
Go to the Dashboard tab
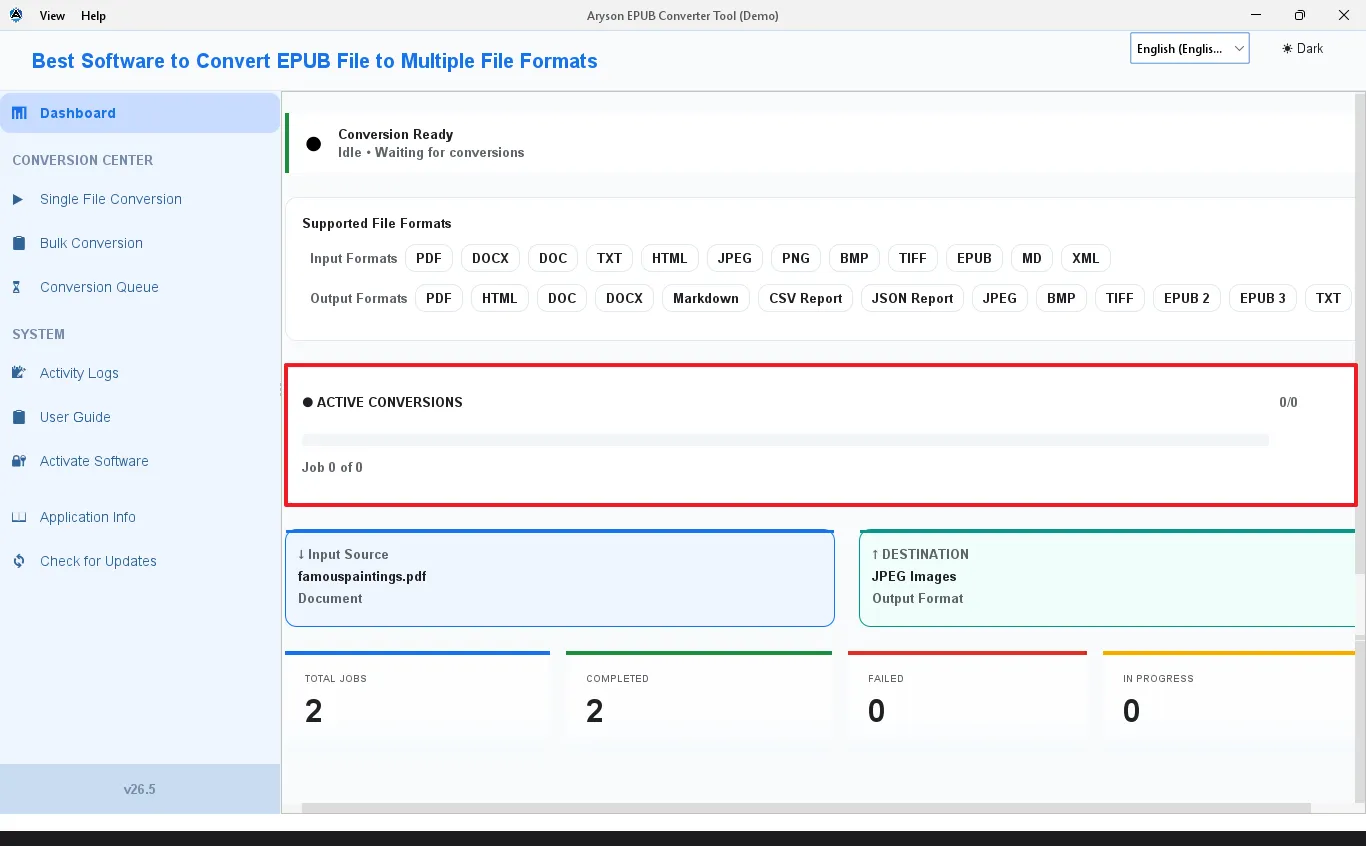(140, 113)
